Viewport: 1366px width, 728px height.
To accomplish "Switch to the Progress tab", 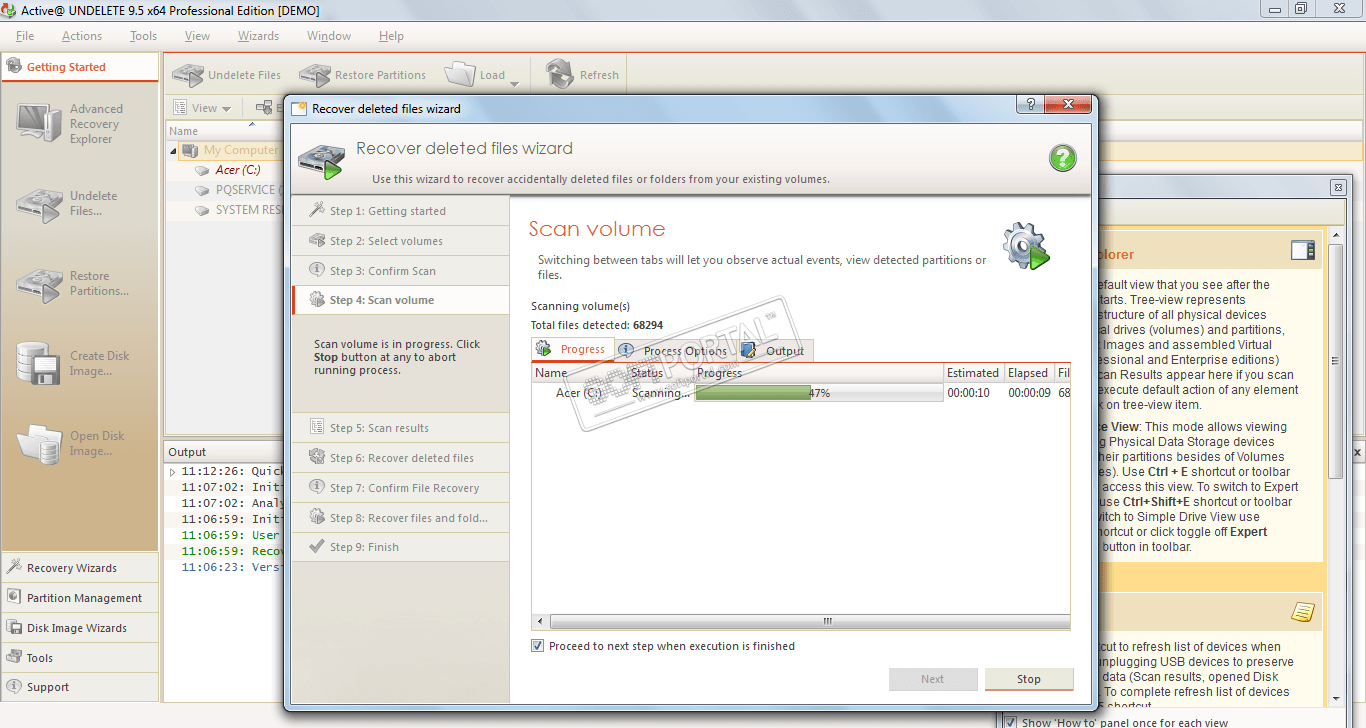I will (x=573, y=349).
